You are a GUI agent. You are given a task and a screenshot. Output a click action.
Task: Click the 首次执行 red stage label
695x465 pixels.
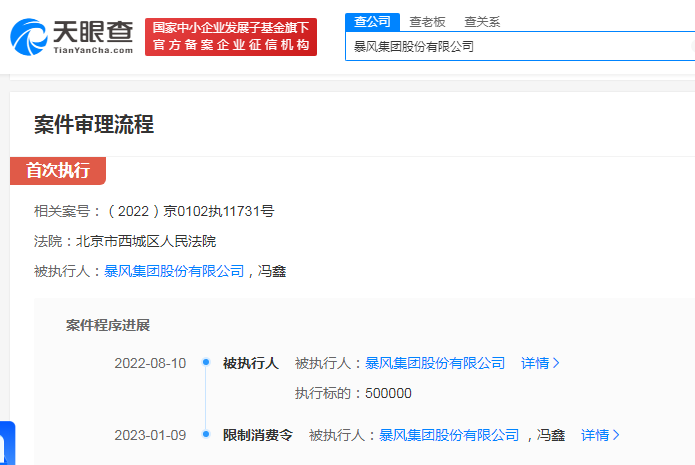tap(57, 171)
